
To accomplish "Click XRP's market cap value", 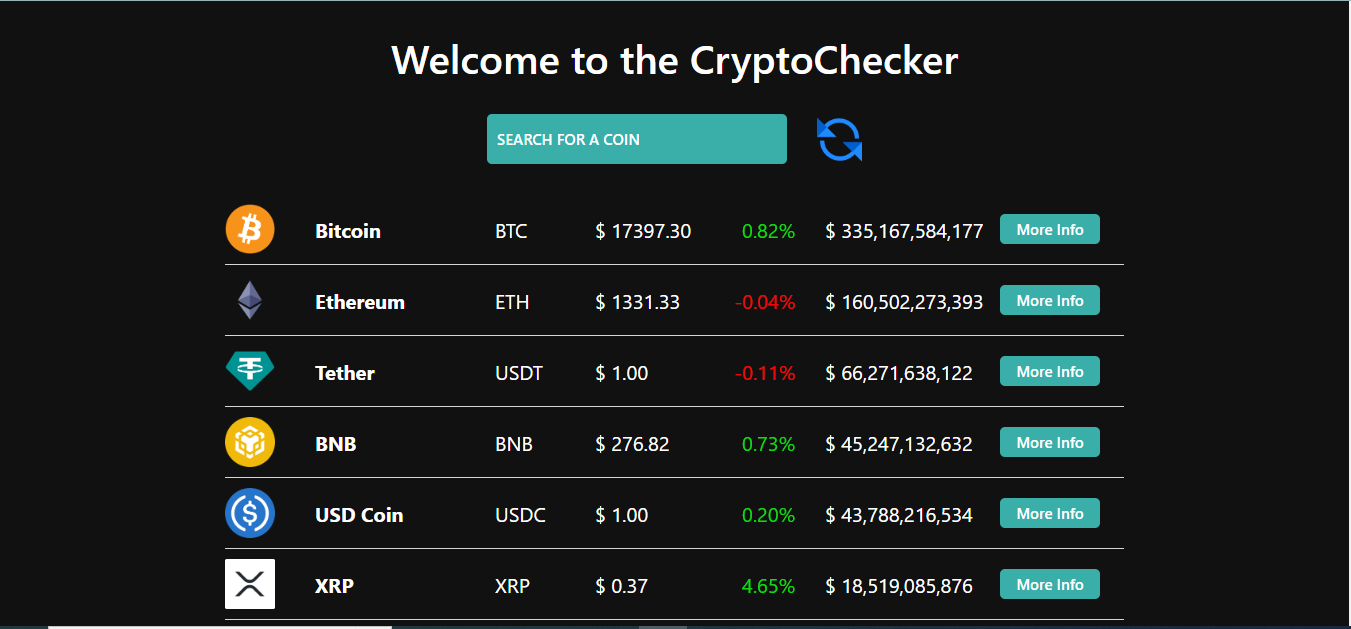I will pos(899,586).
